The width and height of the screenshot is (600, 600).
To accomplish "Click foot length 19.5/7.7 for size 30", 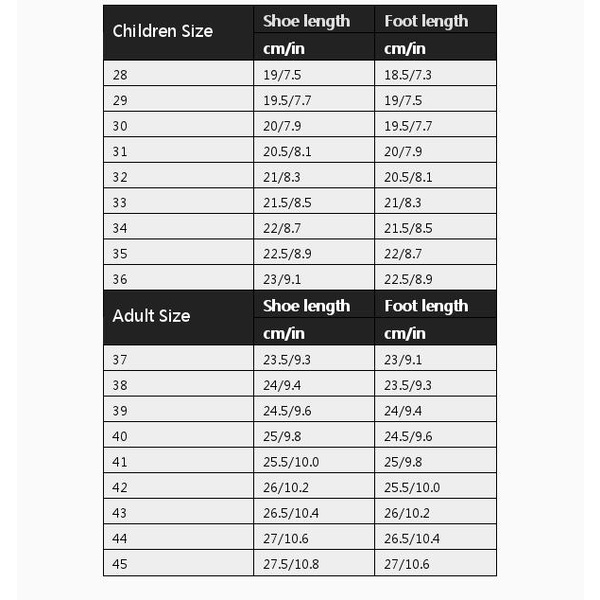I will [435, 124].
